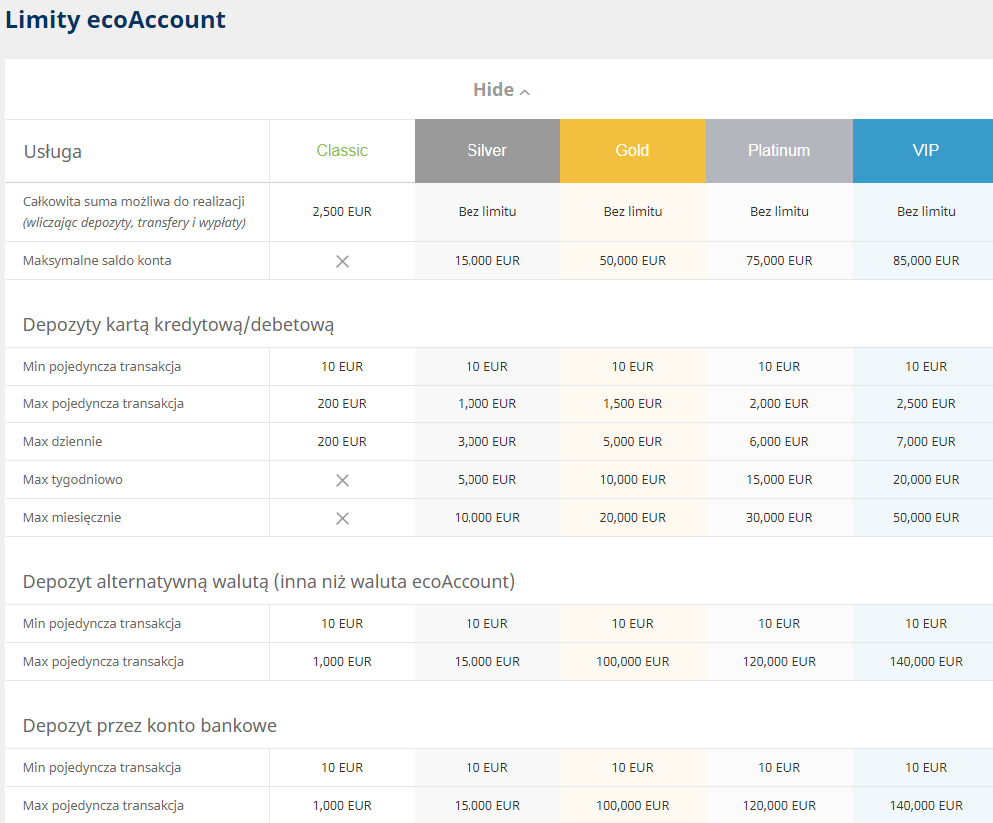Click the 6,000 EUR Platinum daily max cell
The height and width of the screenshot is (823, 993).
779,442
